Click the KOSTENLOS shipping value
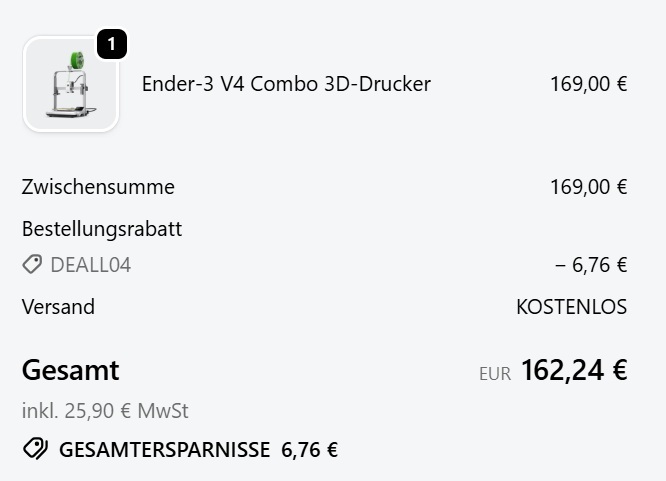 tap(571, 307)
